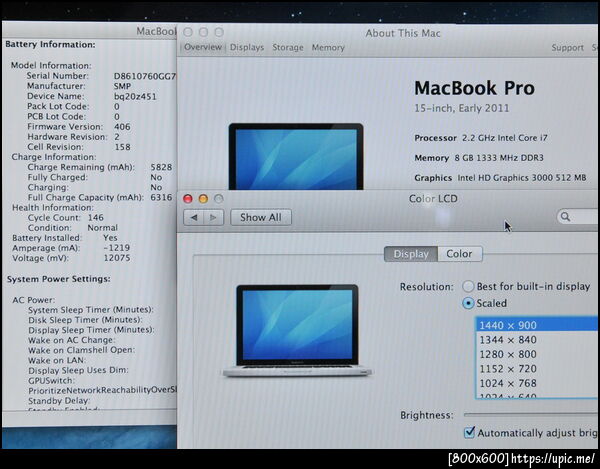The height and width of the screenshot is (469, 600).
Task: Click the Show All button
Action: [x=261, y=217]
